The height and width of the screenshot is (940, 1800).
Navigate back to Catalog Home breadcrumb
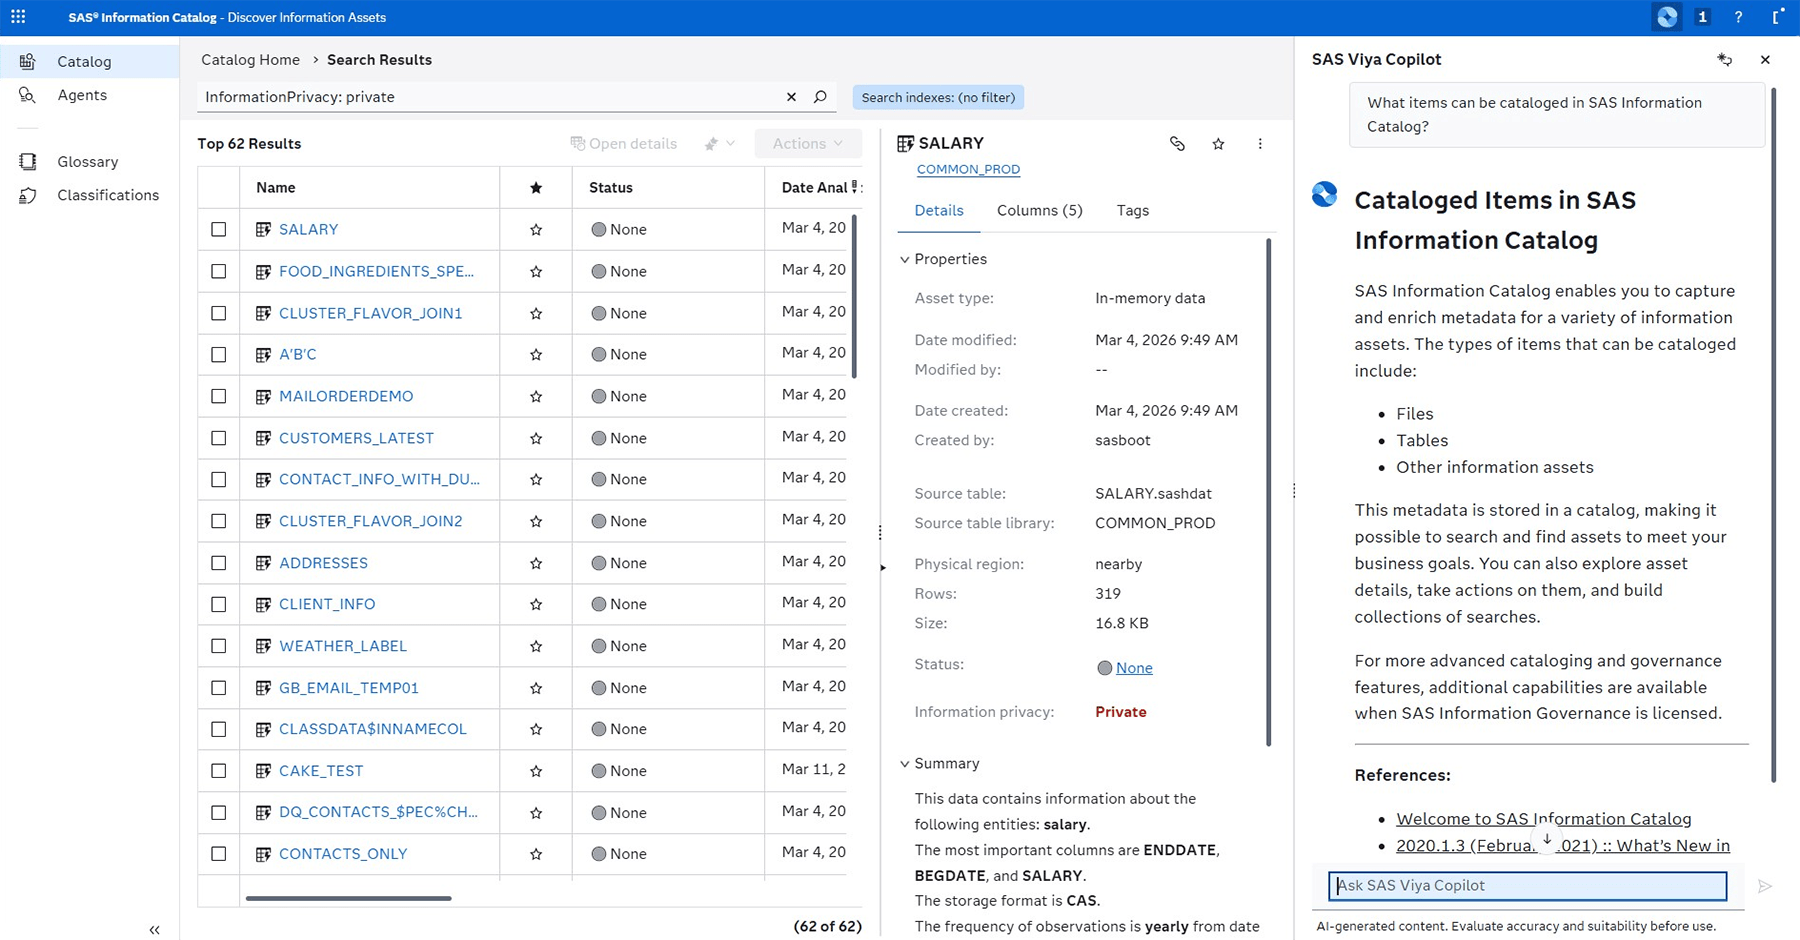click(250, 59)
